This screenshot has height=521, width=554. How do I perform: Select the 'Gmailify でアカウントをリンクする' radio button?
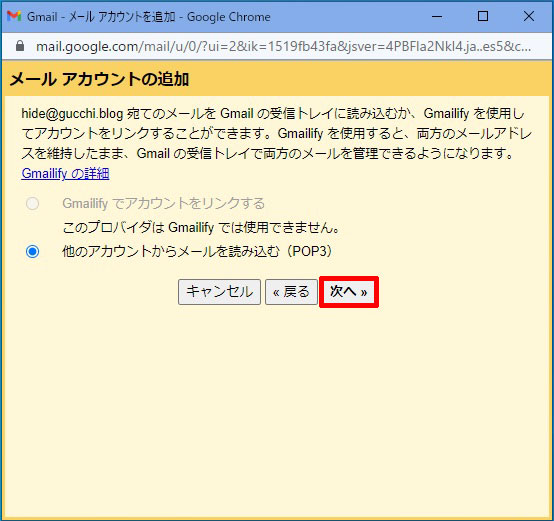[33, 203]
